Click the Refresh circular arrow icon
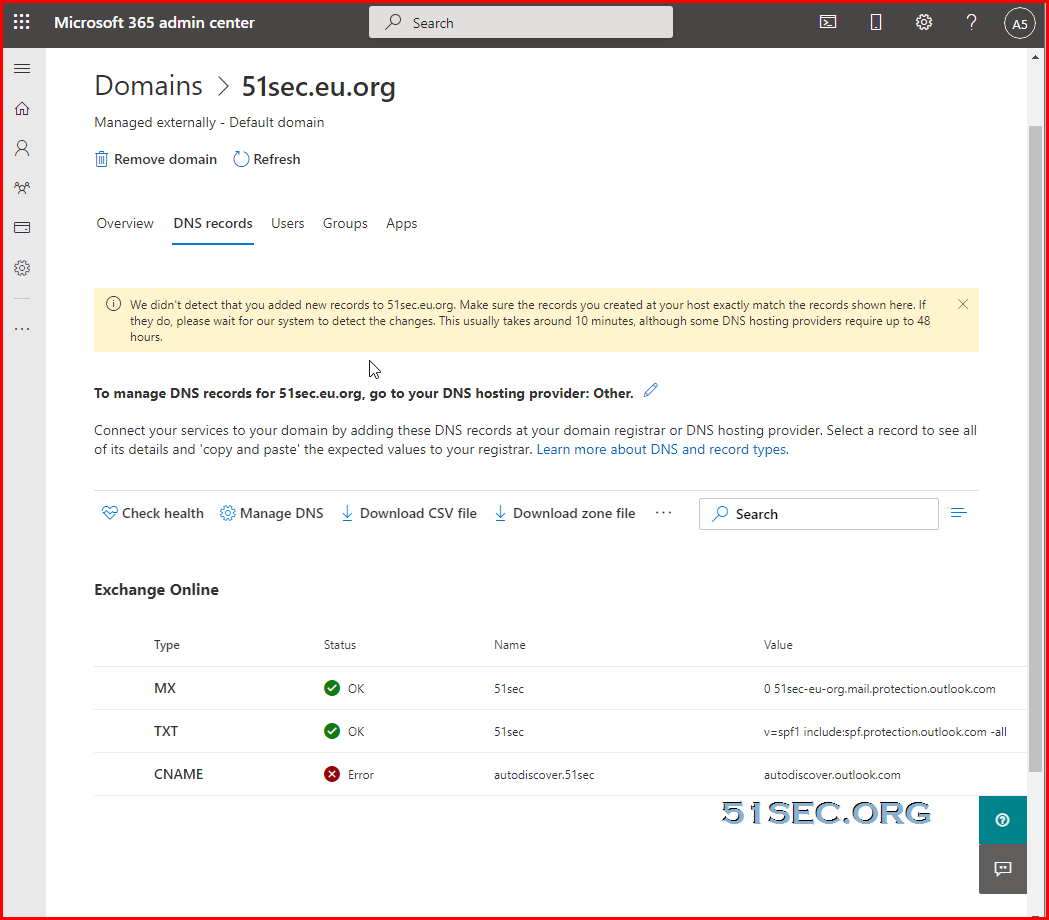Screen dimensions: 1049x920 pyautogui.click(x=241, y=159)
